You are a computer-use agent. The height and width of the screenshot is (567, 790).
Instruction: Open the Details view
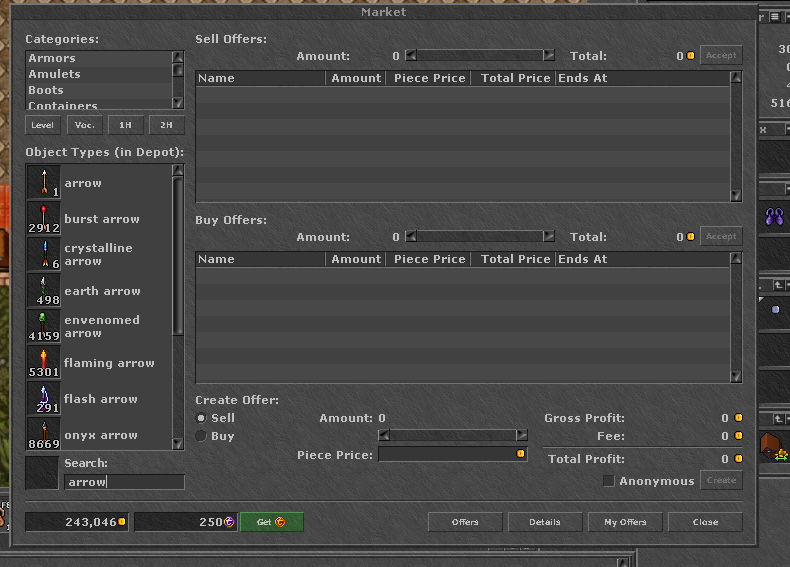[545, 522]
